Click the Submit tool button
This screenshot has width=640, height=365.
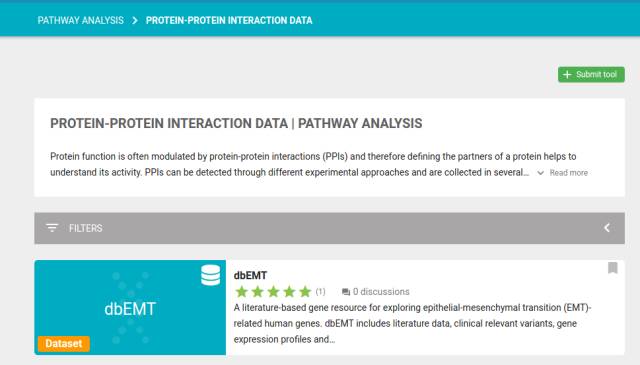pos(591,74)
